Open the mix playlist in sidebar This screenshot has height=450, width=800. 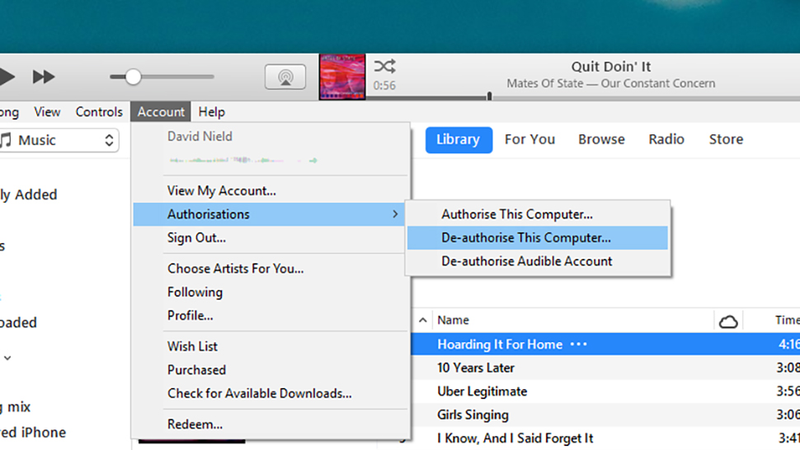[x=15, y=407]
